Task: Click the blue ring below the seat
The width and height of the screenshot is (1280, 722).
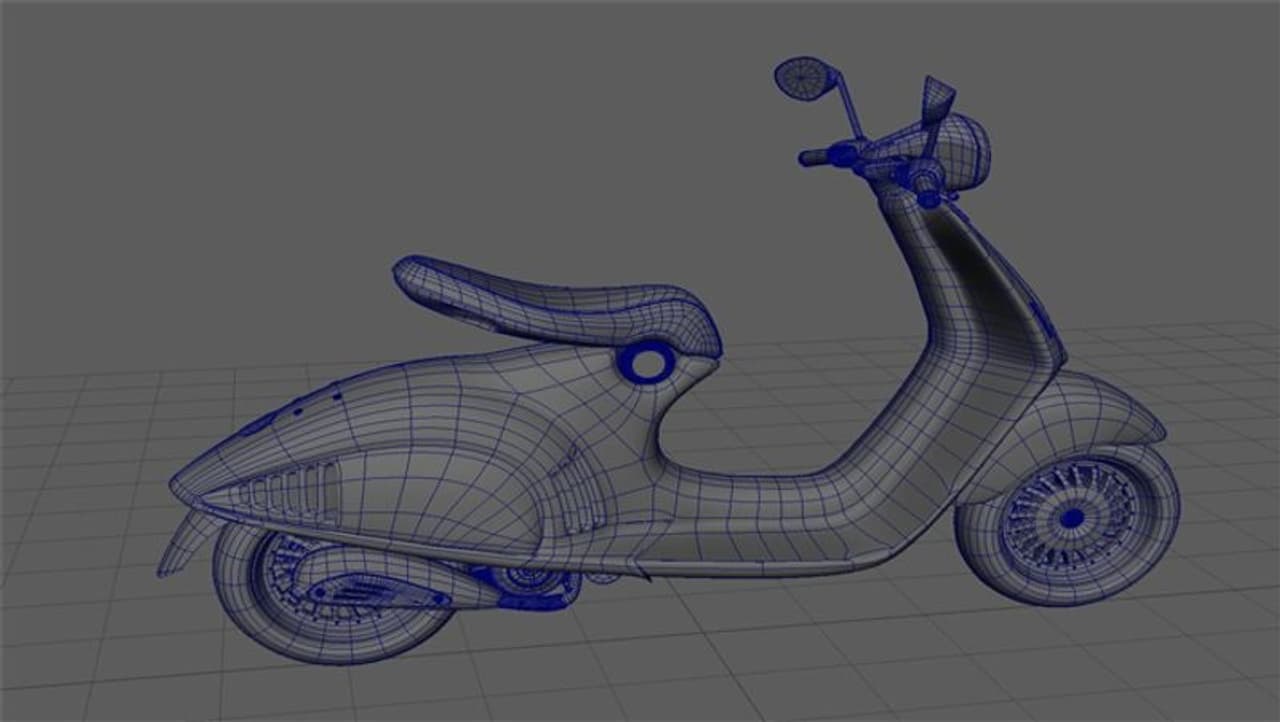Action: [647, 361]
